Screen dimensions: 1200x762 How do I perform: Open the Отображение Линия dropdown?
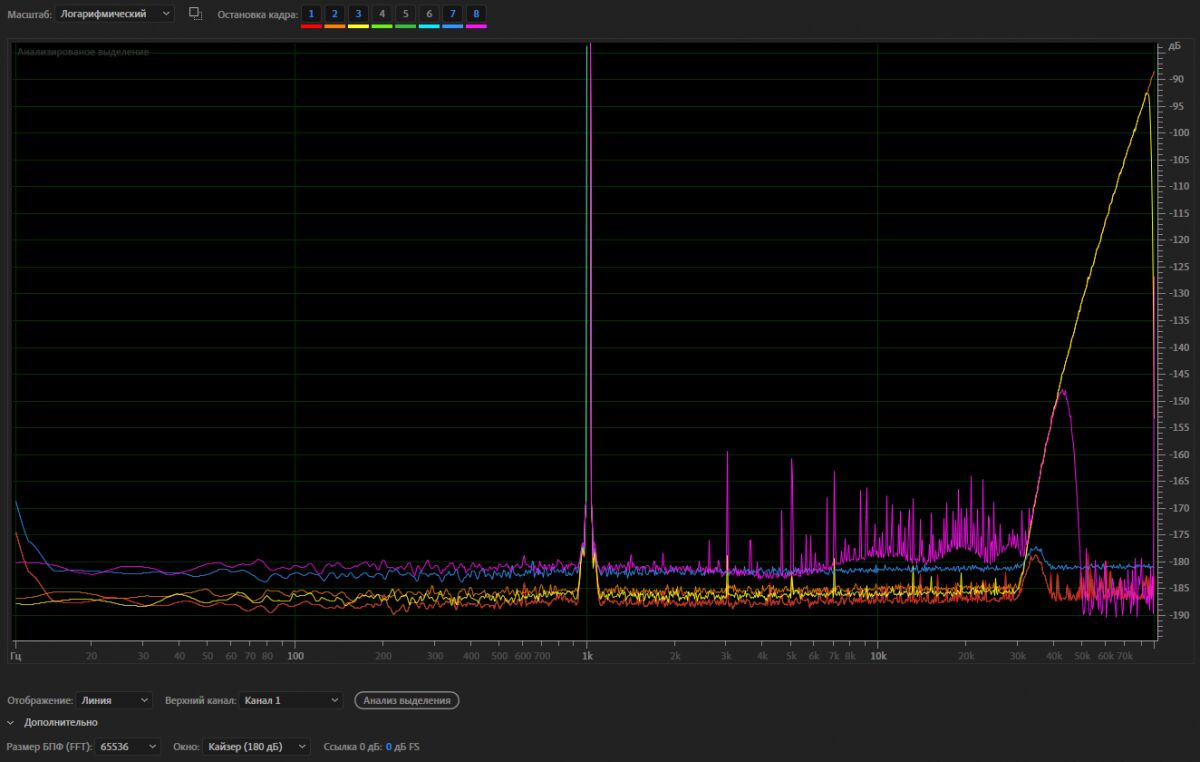point(114,700)
